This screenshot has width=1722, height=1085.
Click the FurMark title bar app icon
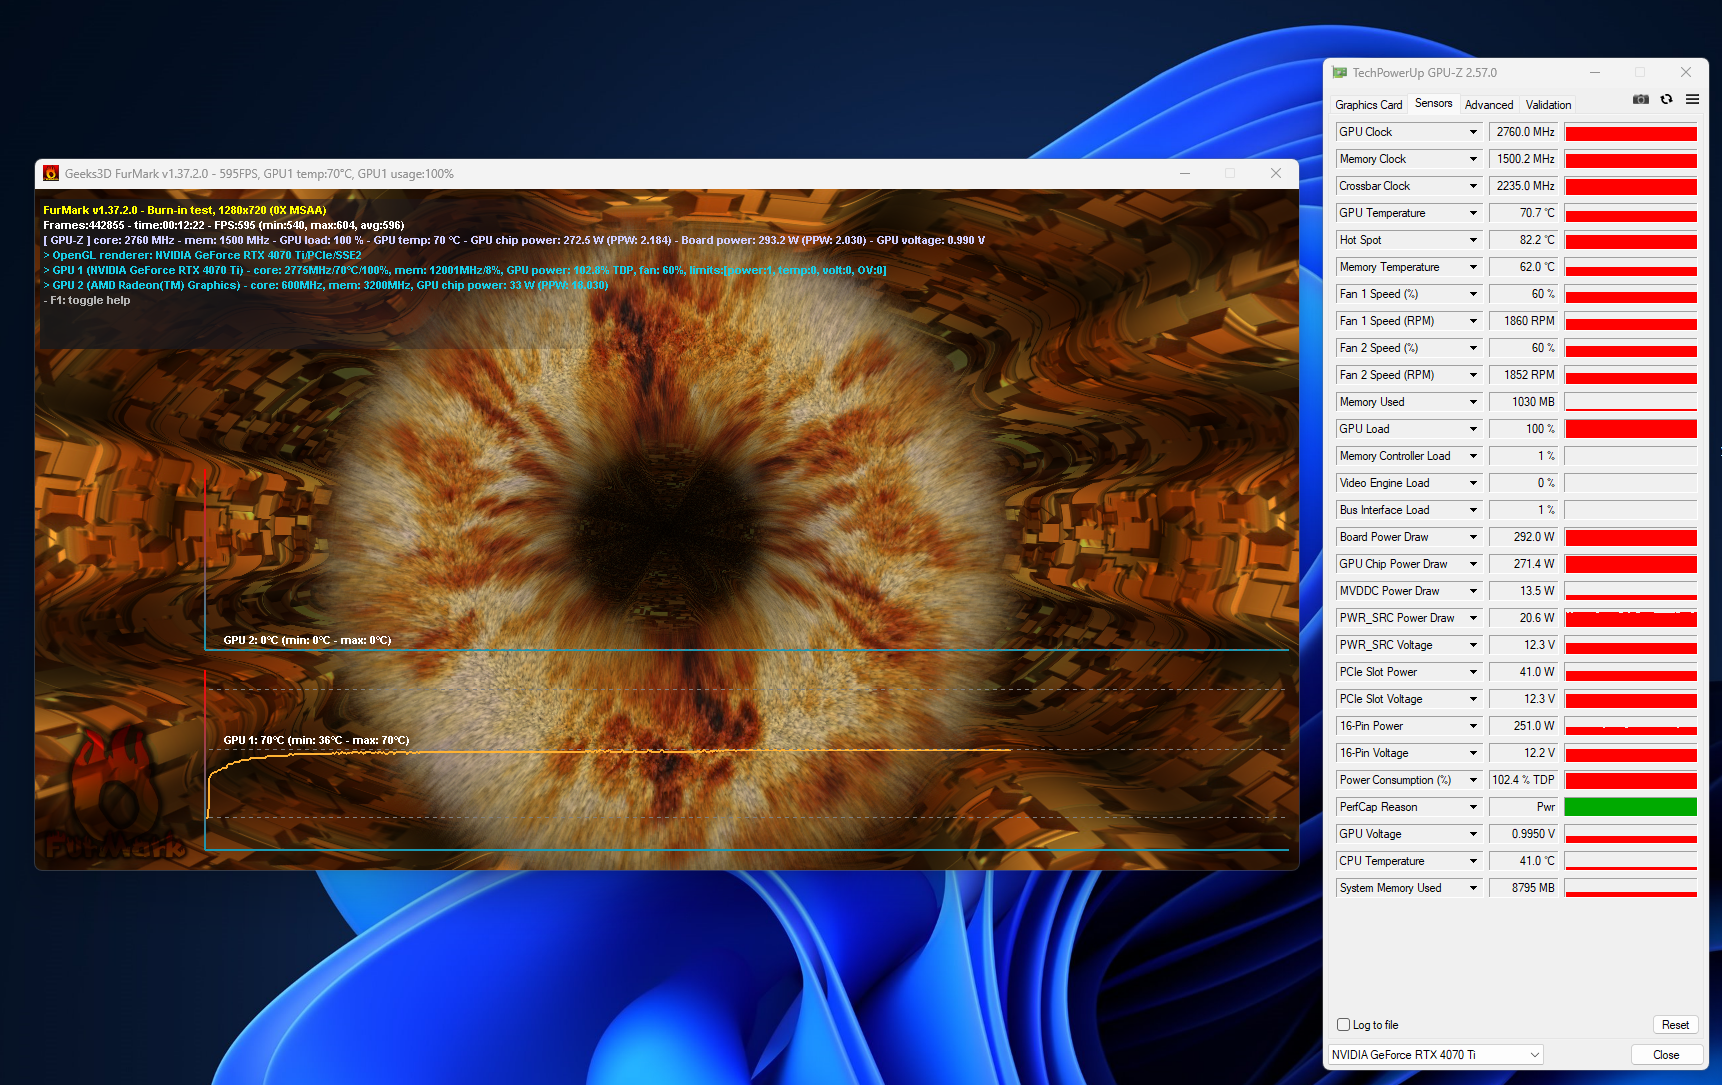click(51, 174)
